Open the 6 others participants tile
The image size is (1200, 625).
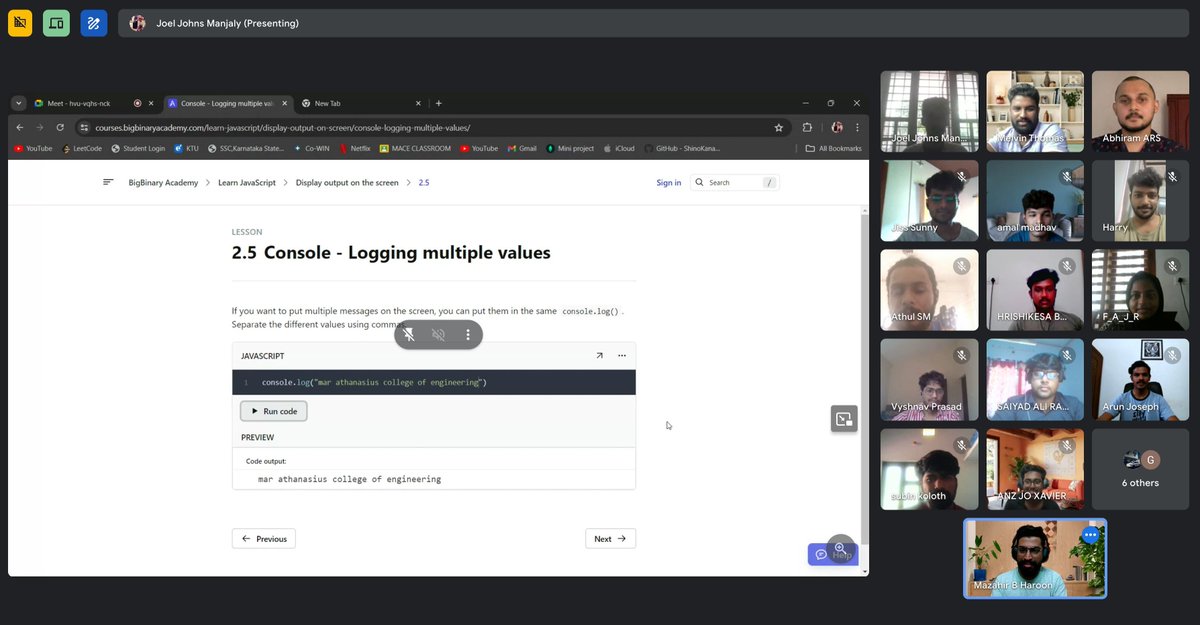point(1140,469)
